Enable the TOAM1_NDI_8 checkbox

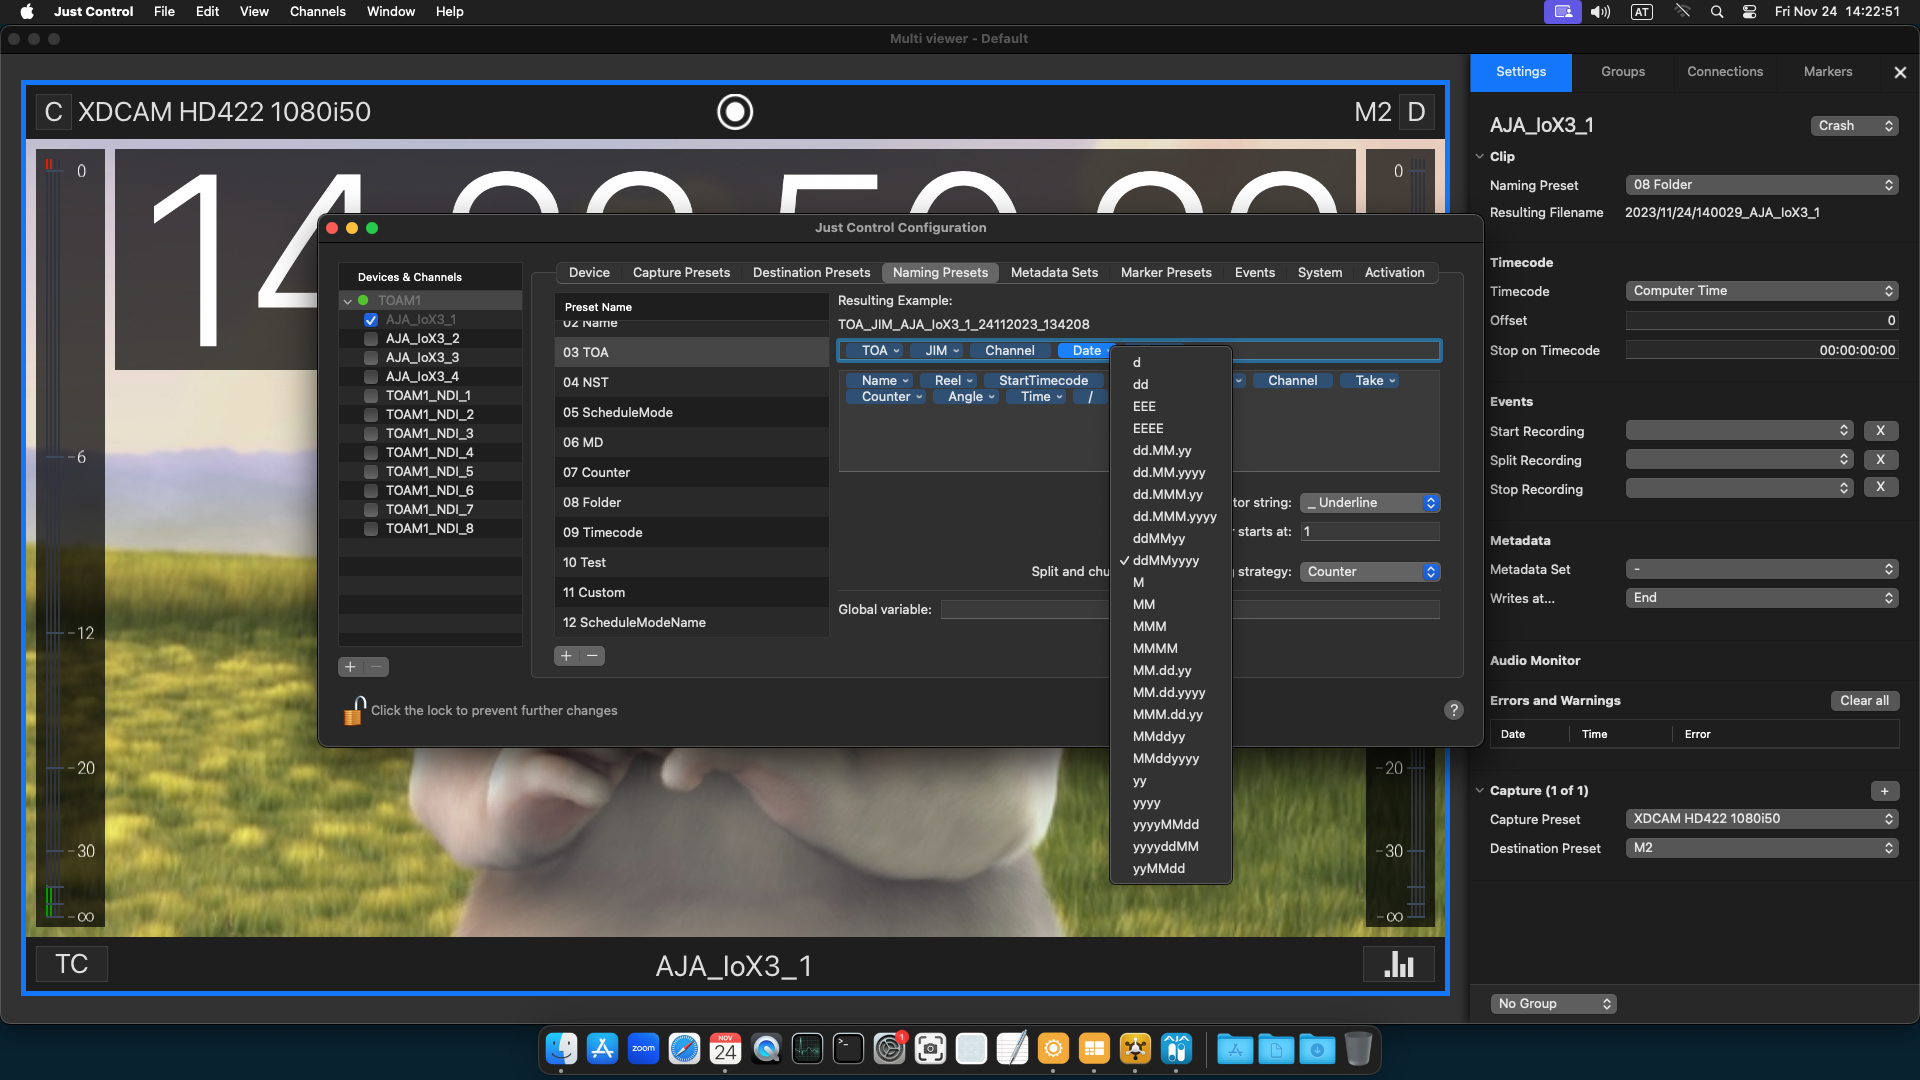371,529
